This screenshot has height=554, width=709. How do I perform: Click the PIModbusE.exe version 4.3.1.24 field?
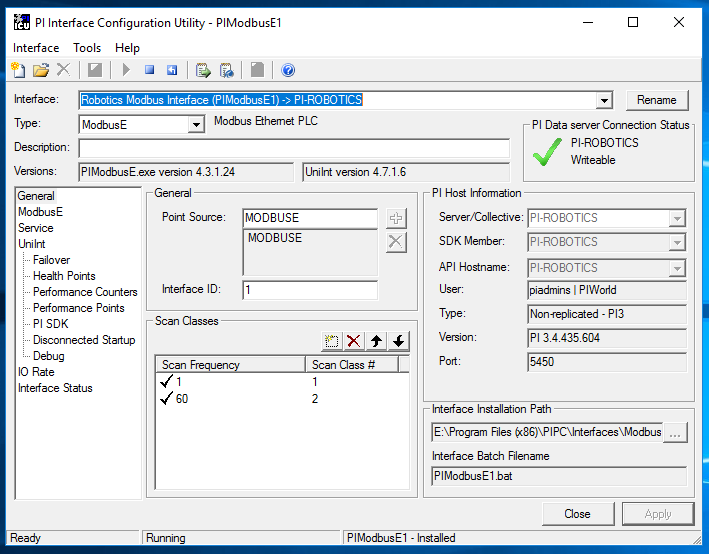coord(186,172)
